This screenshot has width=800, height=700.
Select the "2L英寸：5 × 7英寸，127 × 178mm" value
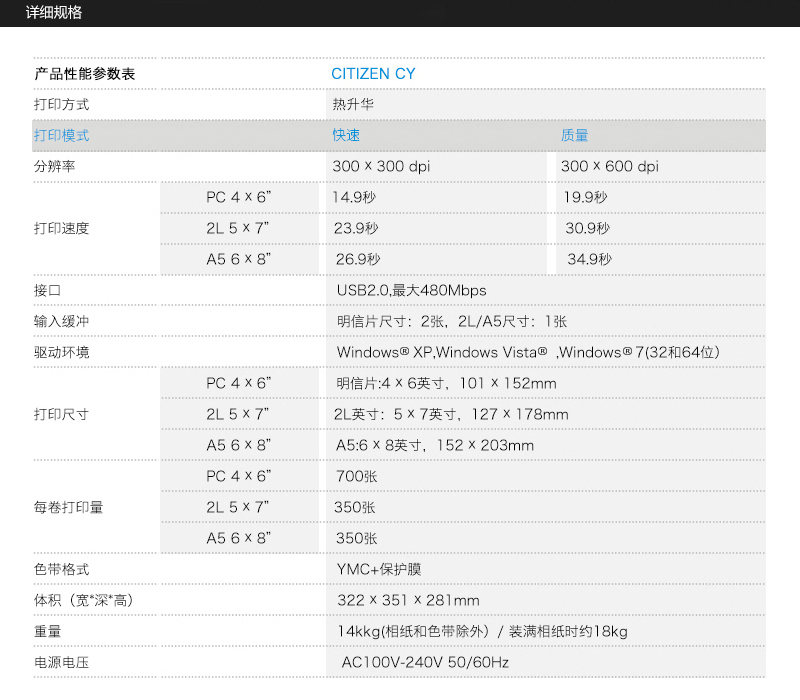coord(451,414)
